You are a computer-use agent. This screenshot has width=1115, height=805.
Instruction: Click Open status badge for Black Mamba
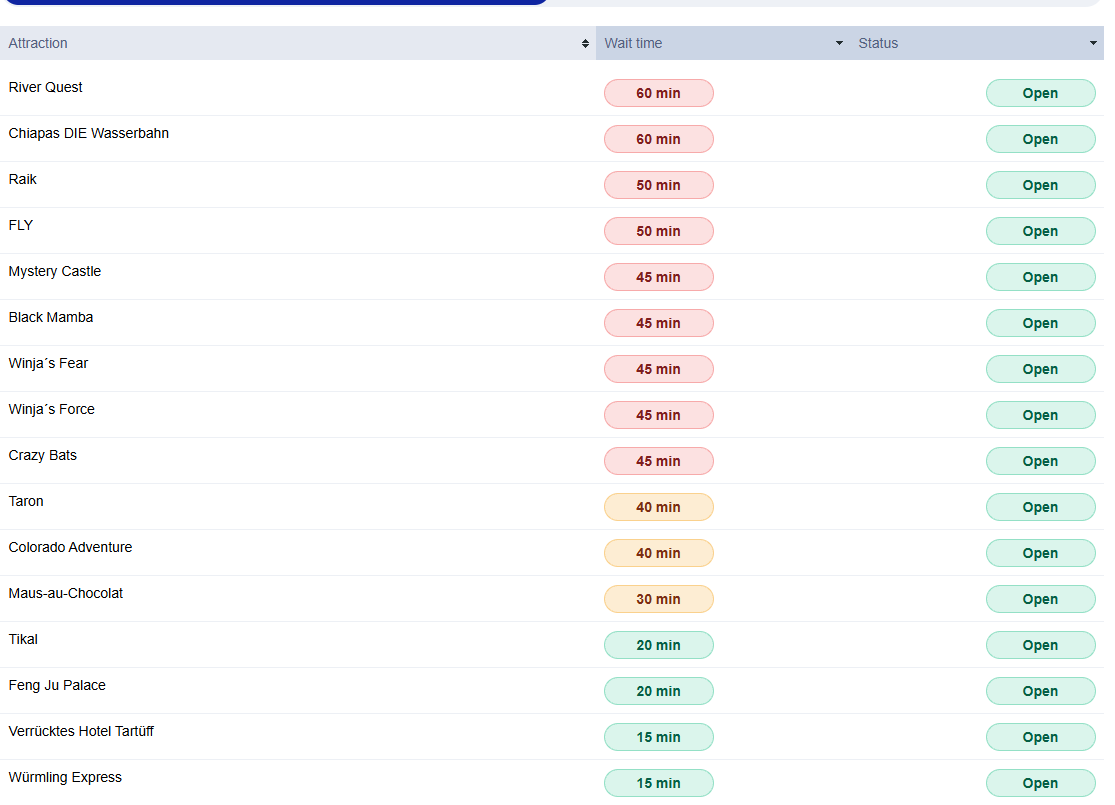coord(1040,323)
